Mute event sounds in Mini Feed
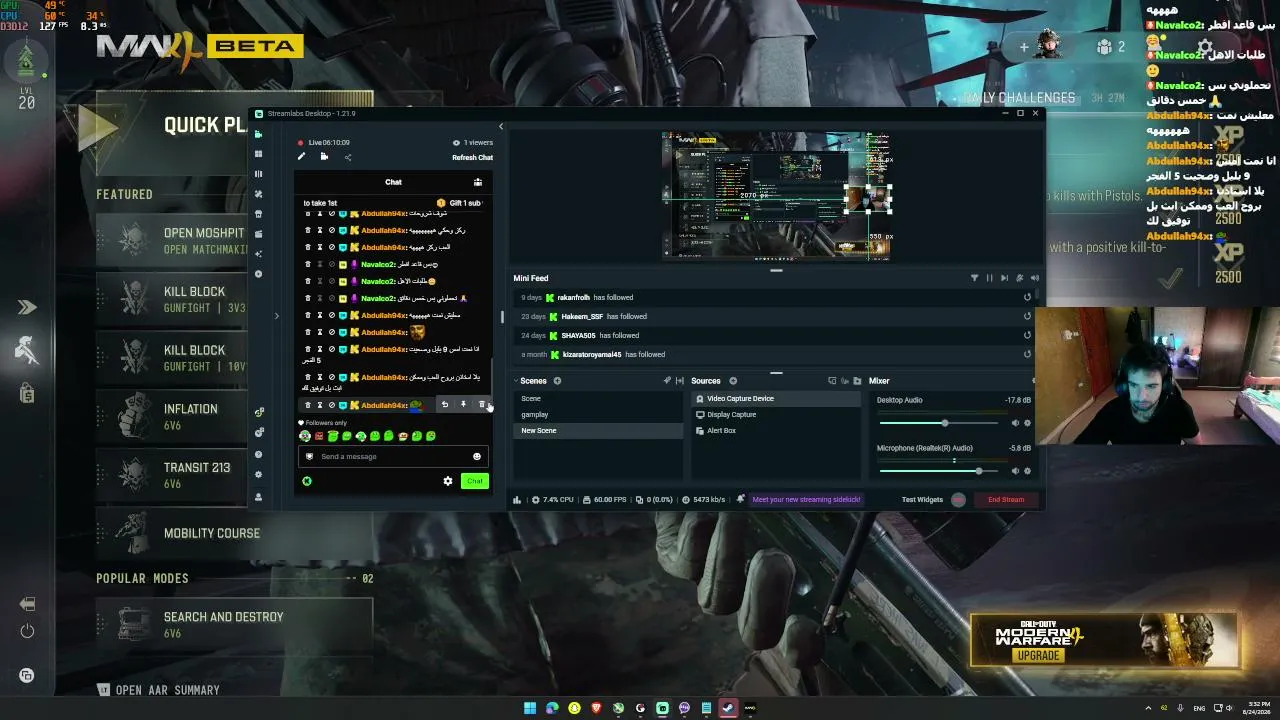 pyautogui.click(x=1035, y=278)
